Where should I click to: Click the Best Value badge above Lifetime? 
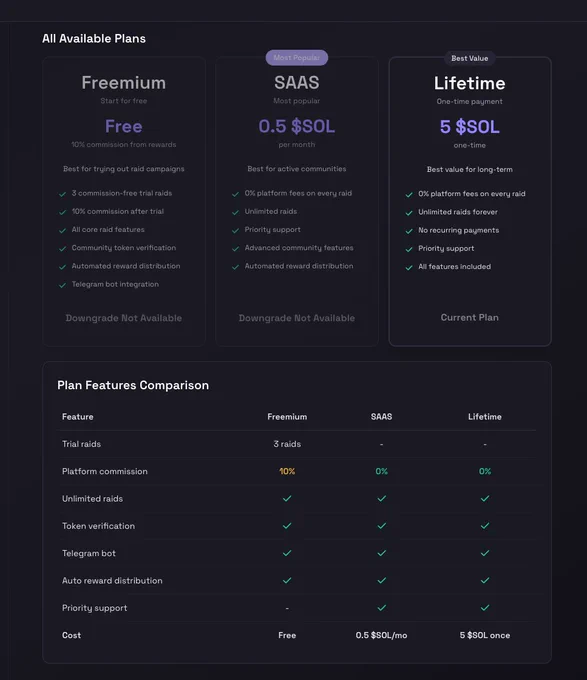point(470,58)
